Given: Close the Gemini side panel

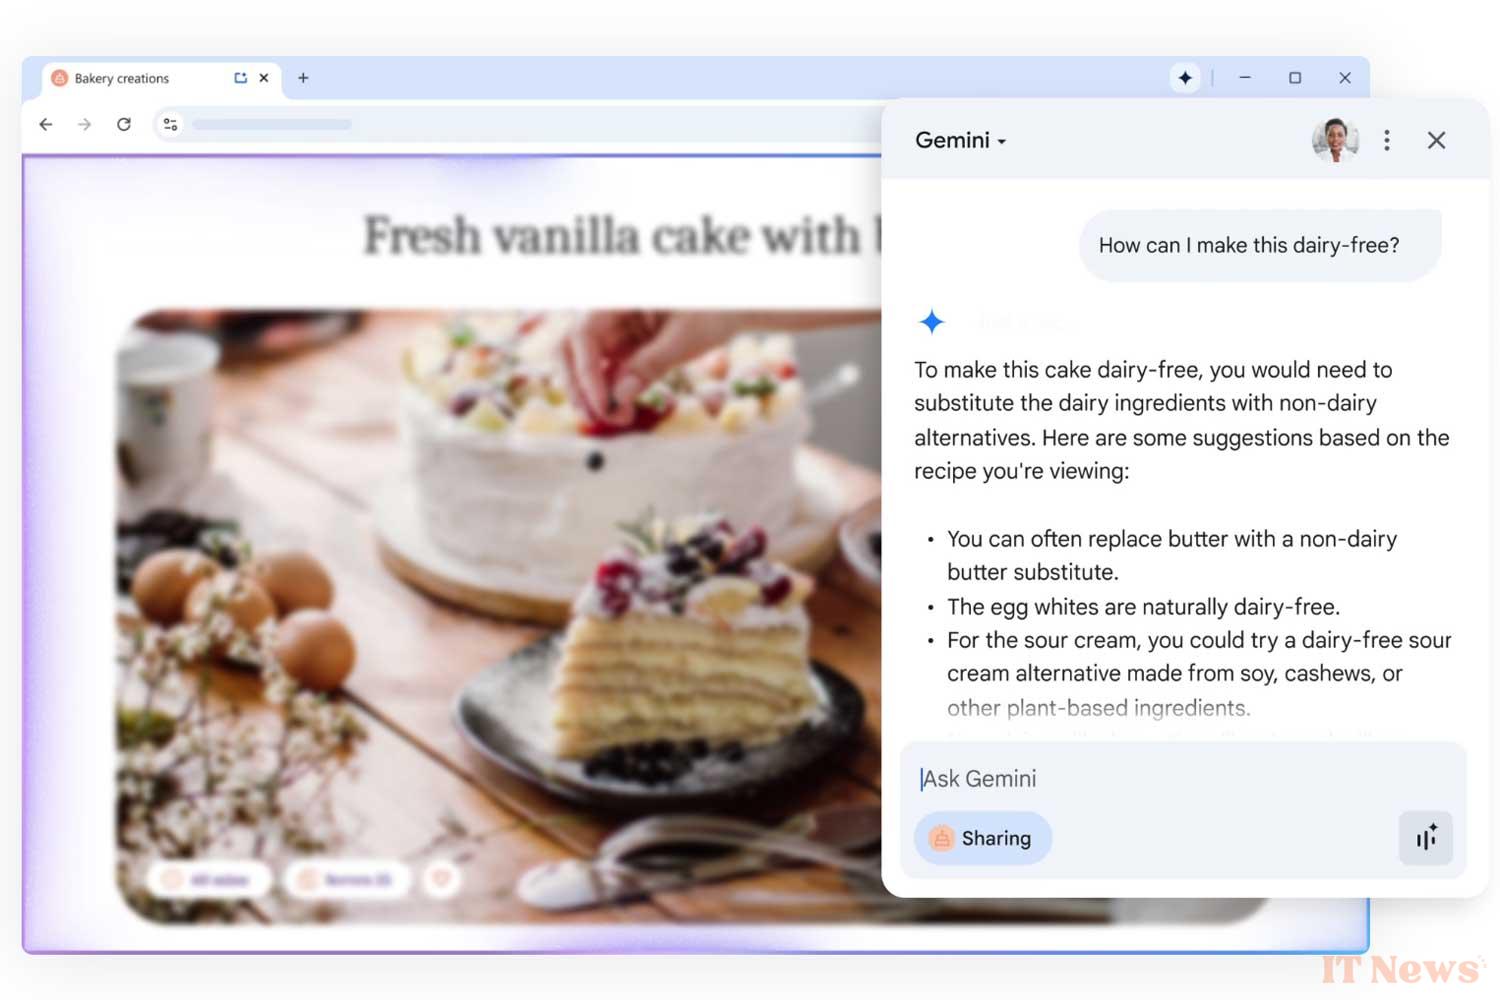Looking at the screenshot, I should click(1437, 140).
